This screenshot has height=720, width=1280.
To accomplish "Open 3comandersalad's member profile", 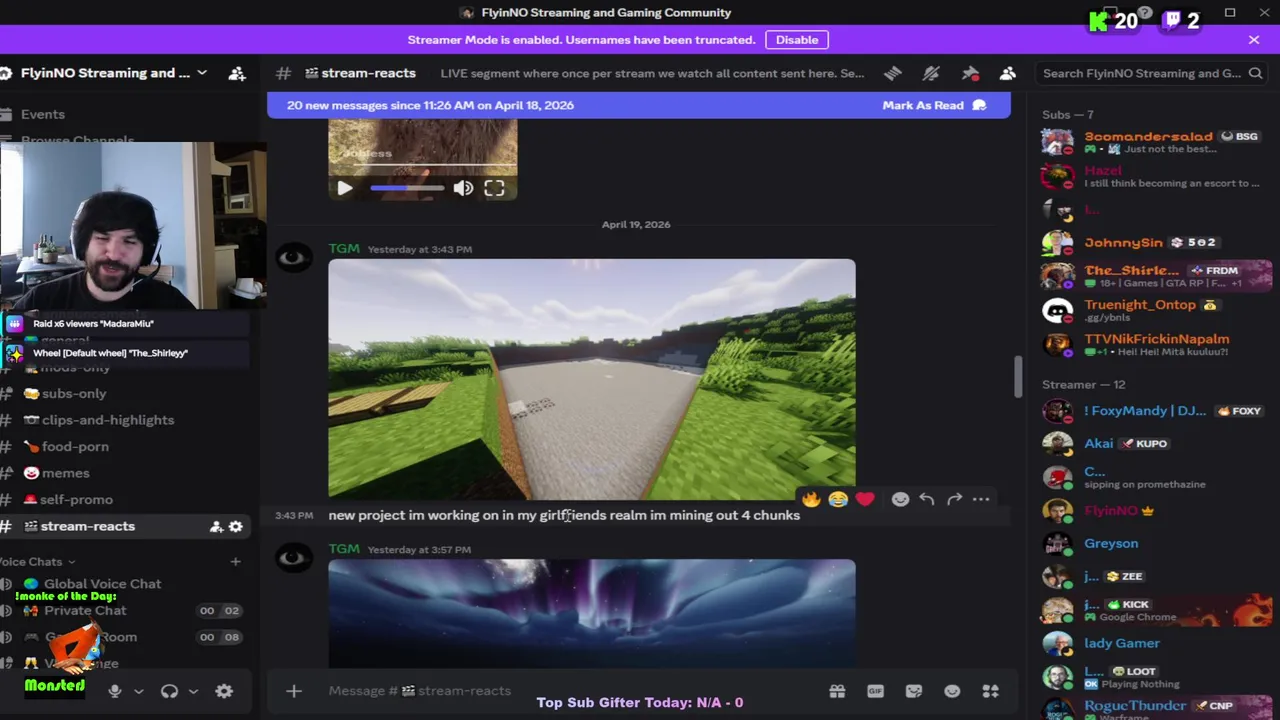I will [1155, 142].
